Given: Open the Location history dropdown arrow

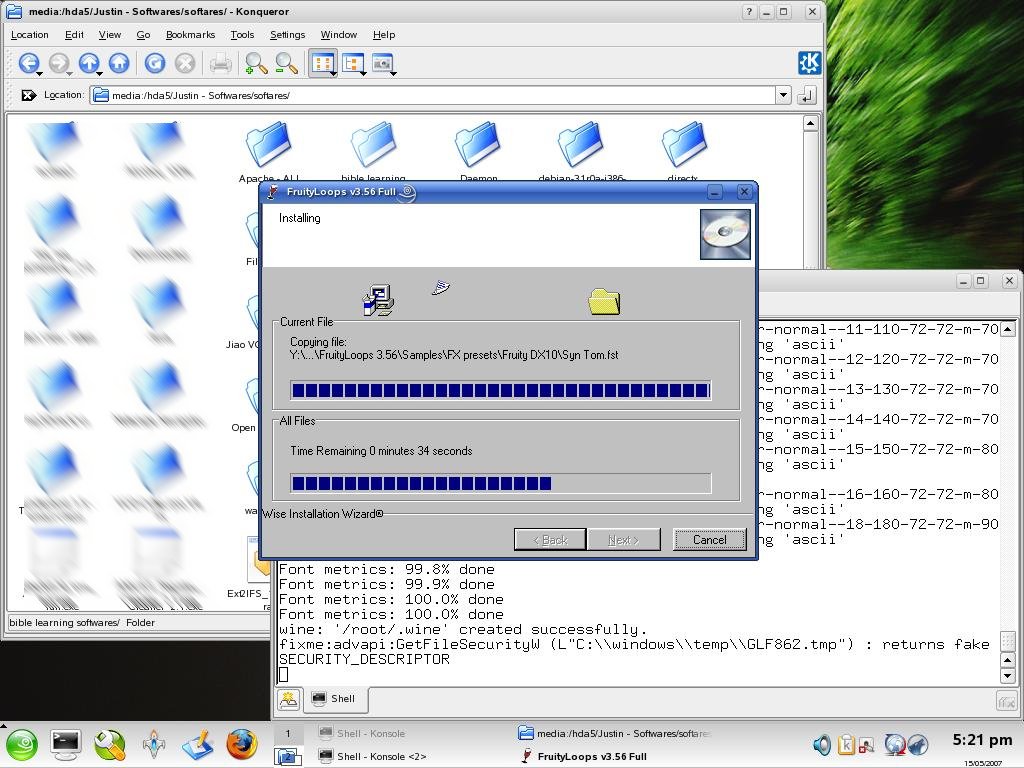Looking at the screenshot, I should (782, 95).
